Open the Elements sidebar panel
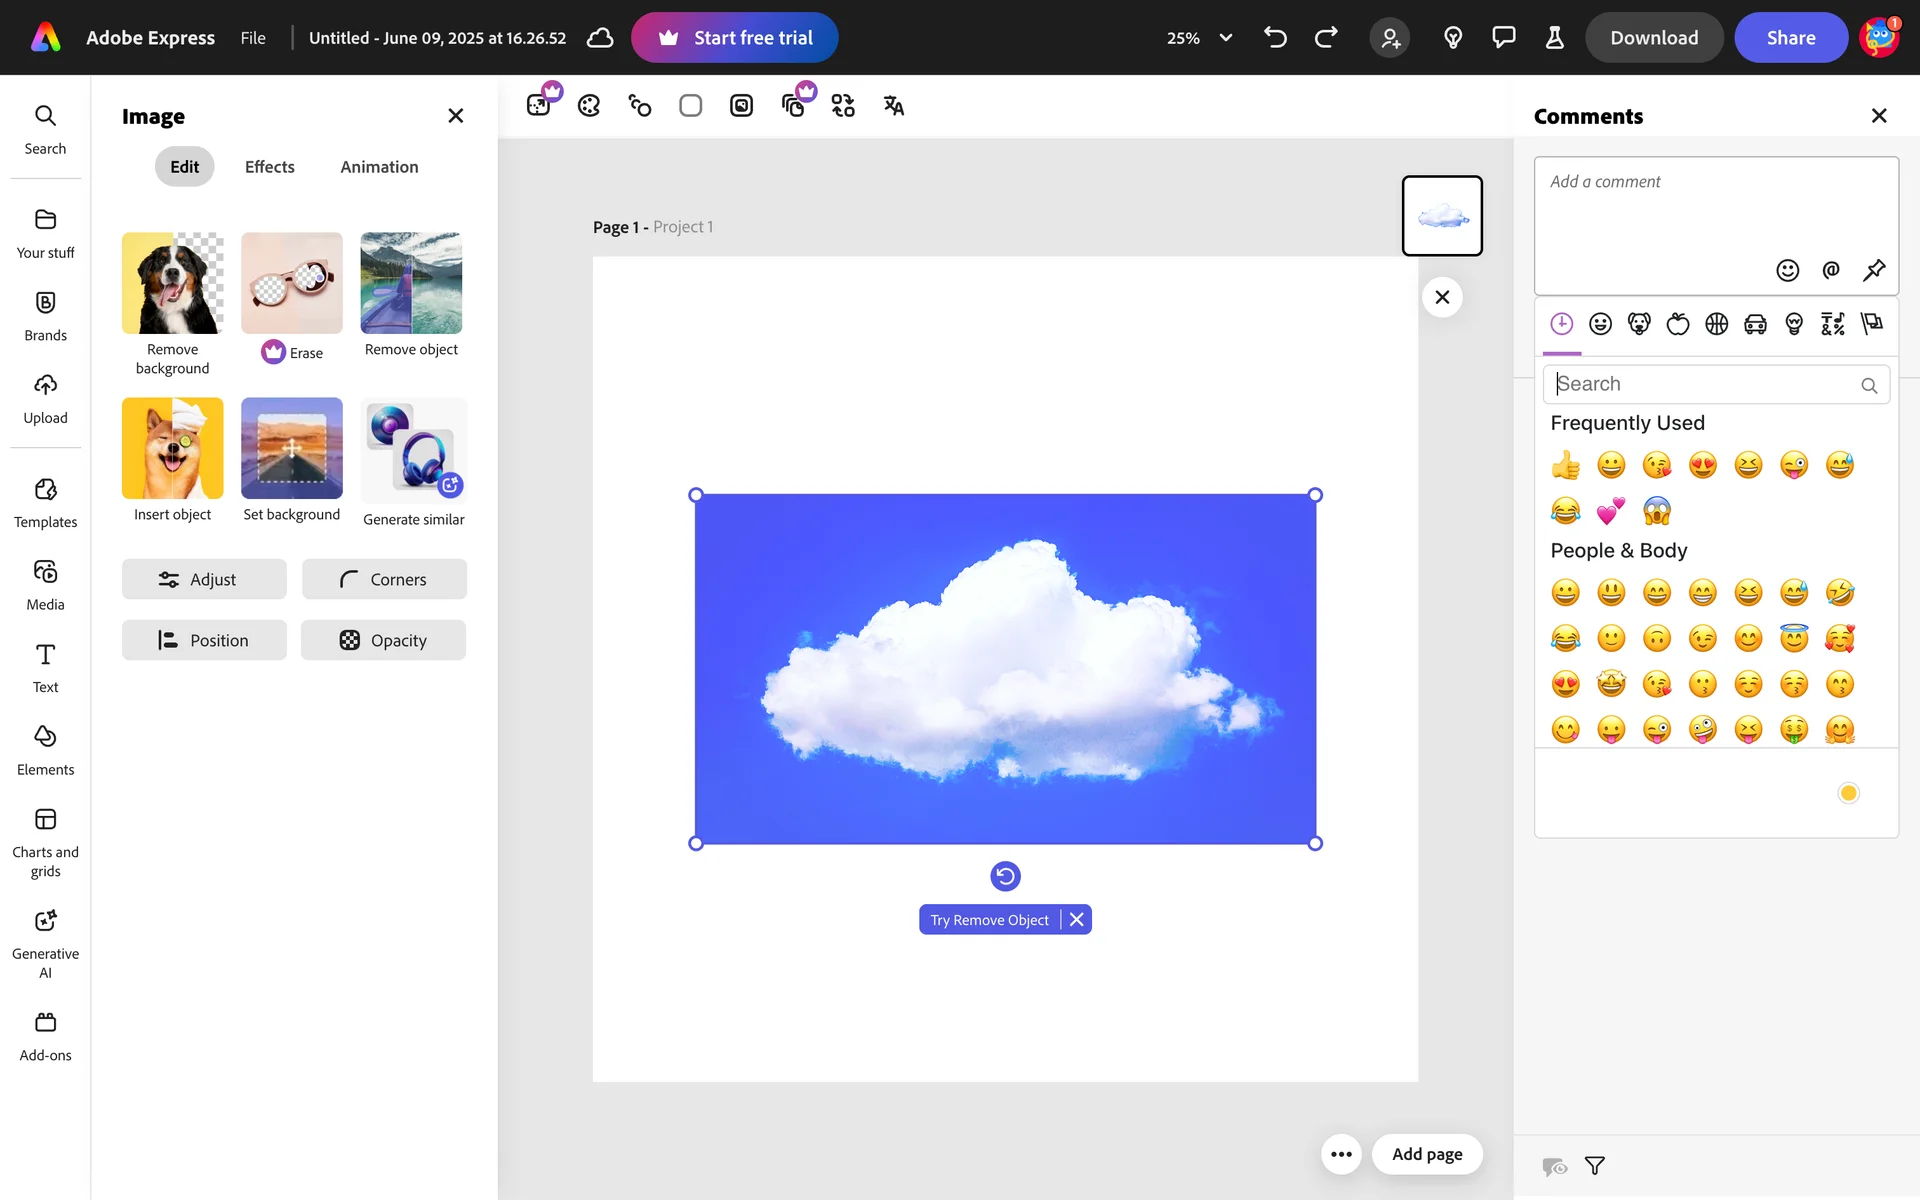1920x1200 pixels. point(45,750)
